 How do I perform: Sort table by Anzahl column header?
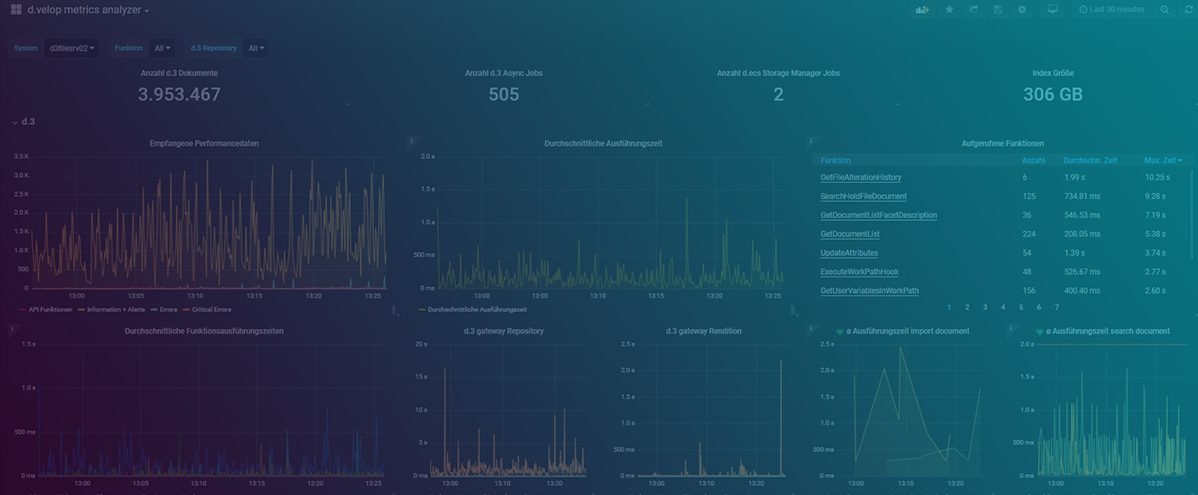pyautogui.click(x=1033, y=160)
